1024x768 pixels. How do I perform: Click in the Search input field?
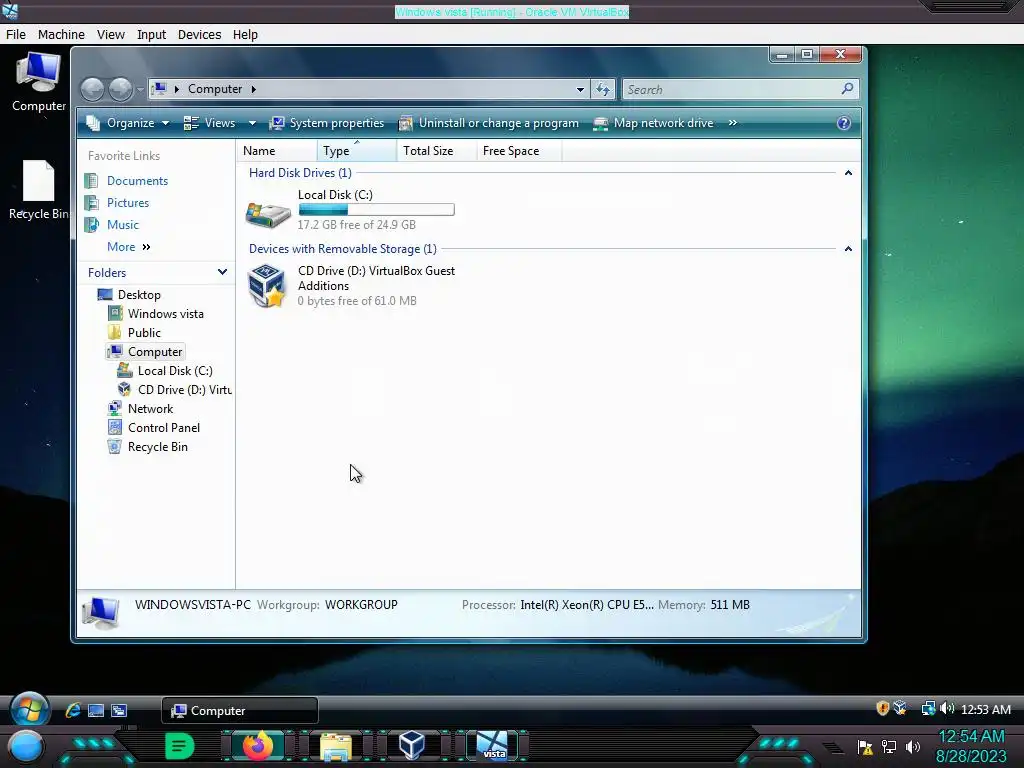click(x=731, y=89)
